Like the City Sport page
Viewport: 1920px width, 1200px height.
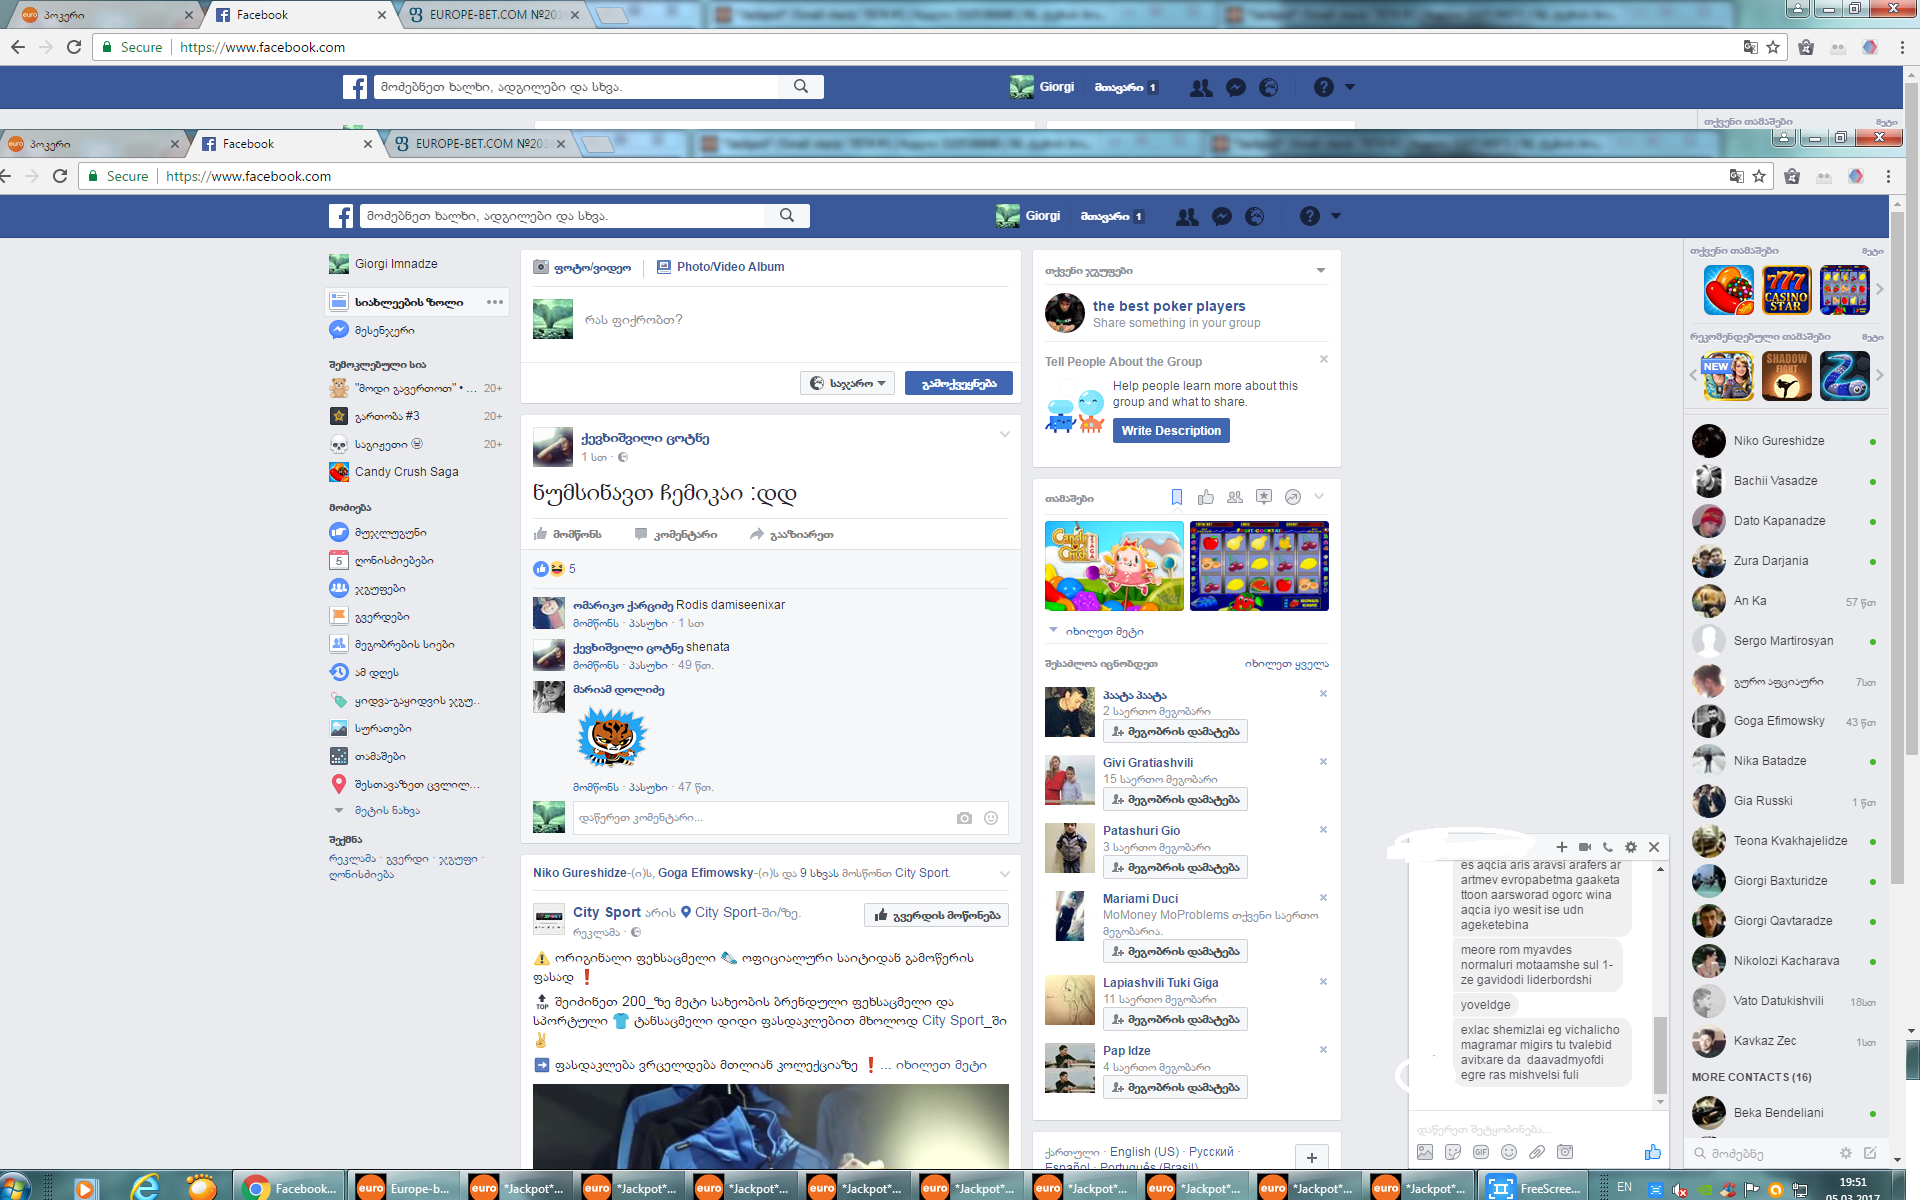tap(936, 915)
